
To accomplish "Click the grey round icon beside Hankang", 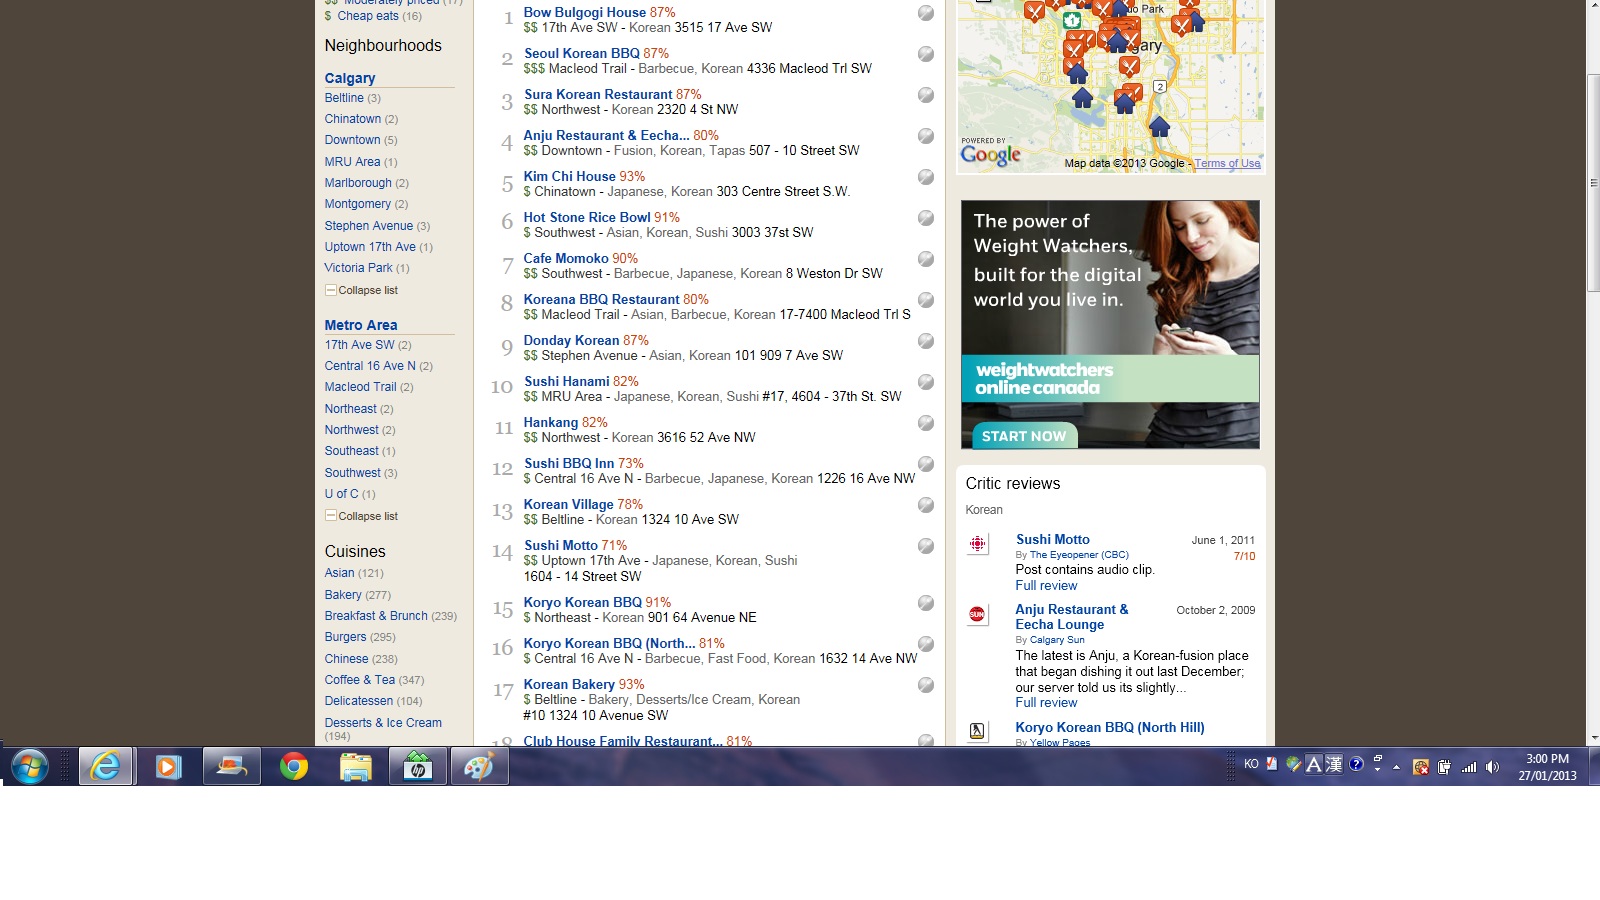I will [x=926, y=423].
